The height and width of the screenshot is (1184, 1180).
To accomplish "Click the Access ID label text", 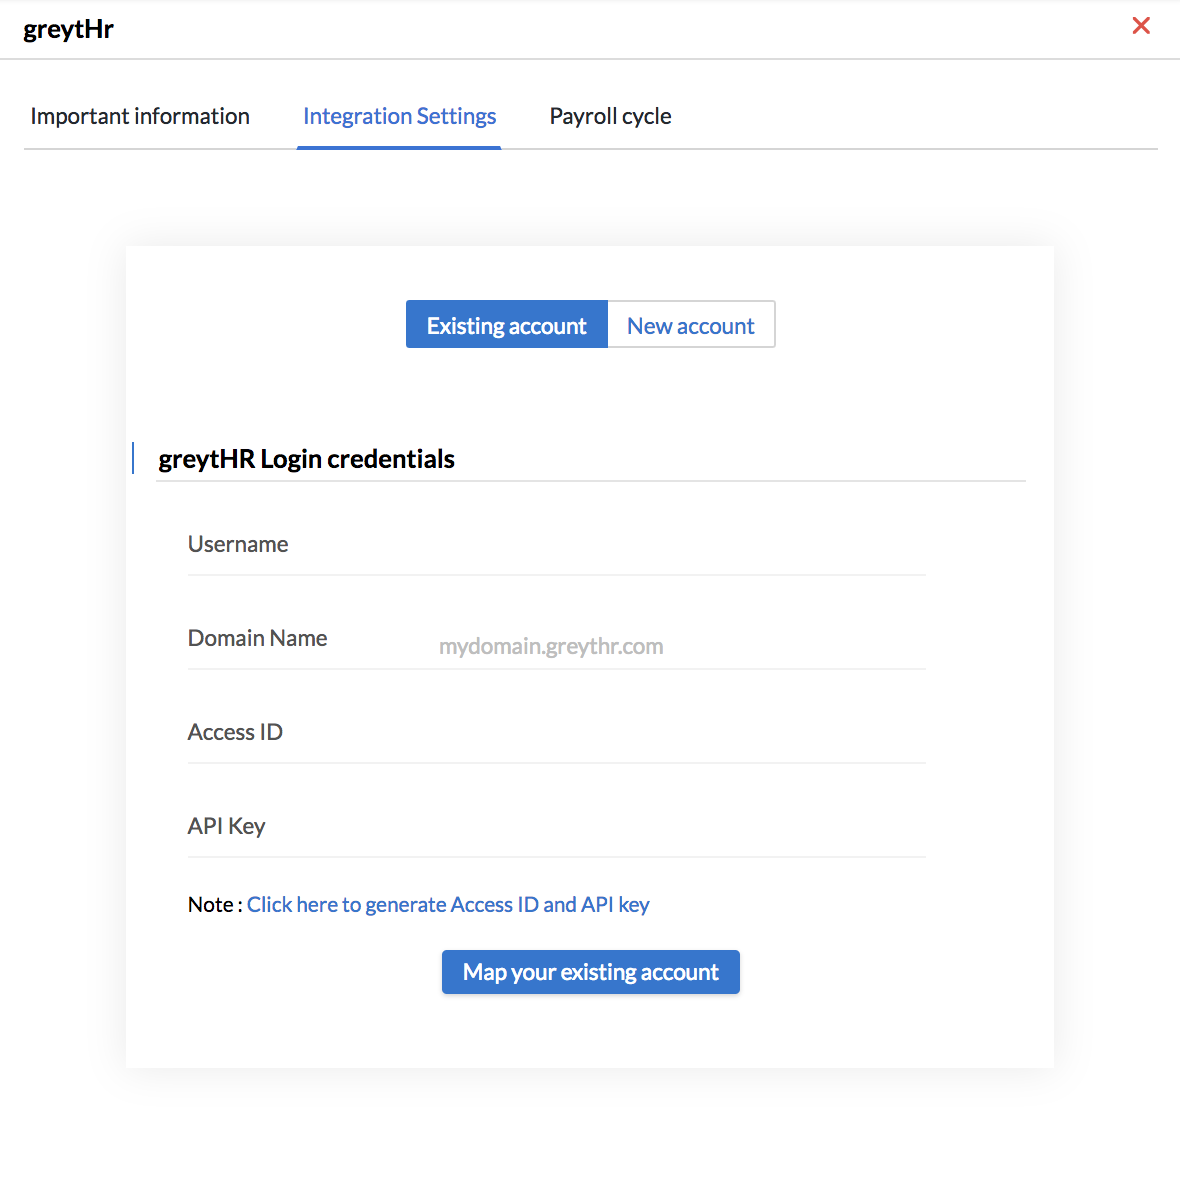I will click(x=235, y=732).
